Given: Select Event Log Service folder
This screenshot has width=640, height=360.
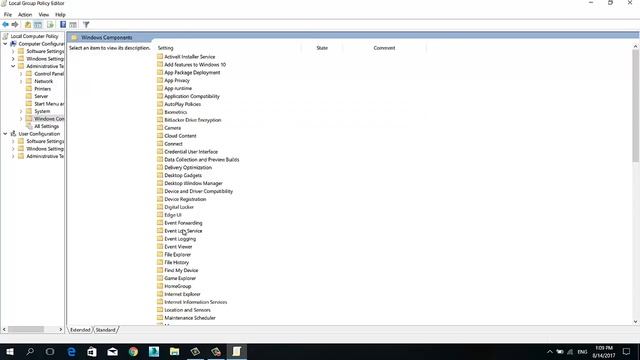Looking at the screenshot, I should tap(183, 231).
